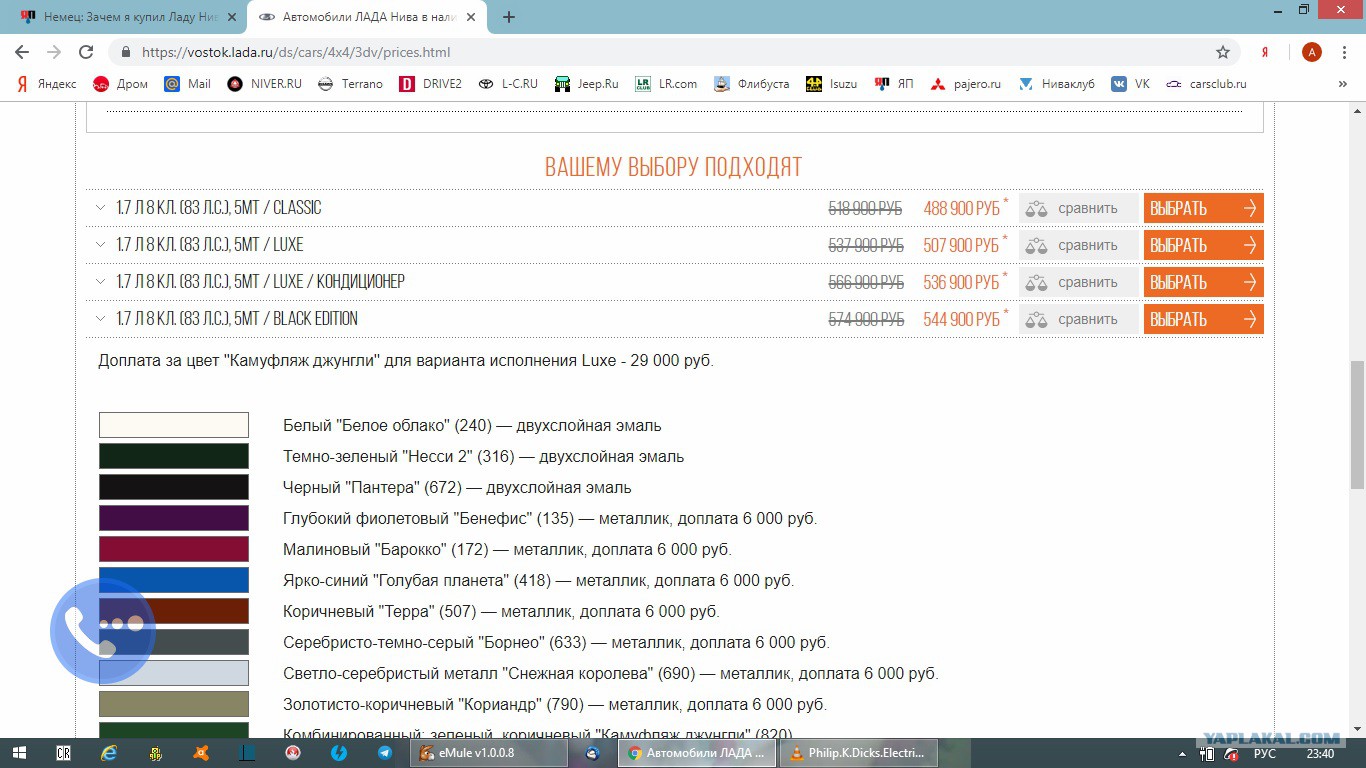Open the Yandex extension icon in toolbar
Viewport: 1366px width, 768px height.
1265,52
